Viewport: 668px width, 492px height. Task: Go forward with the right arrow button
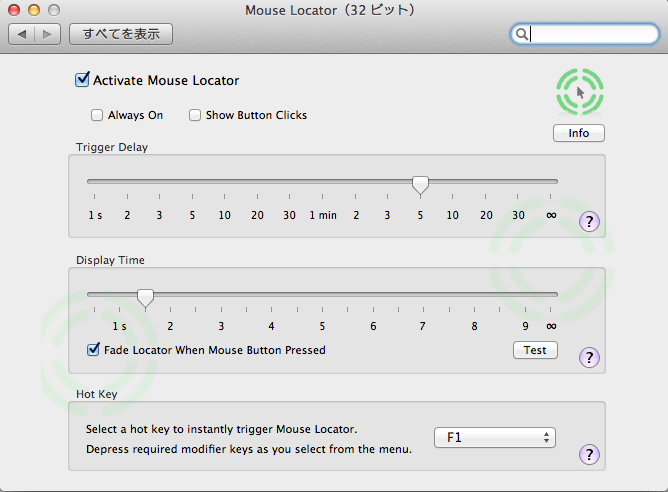pyautogui.click(x=47, y=34)
